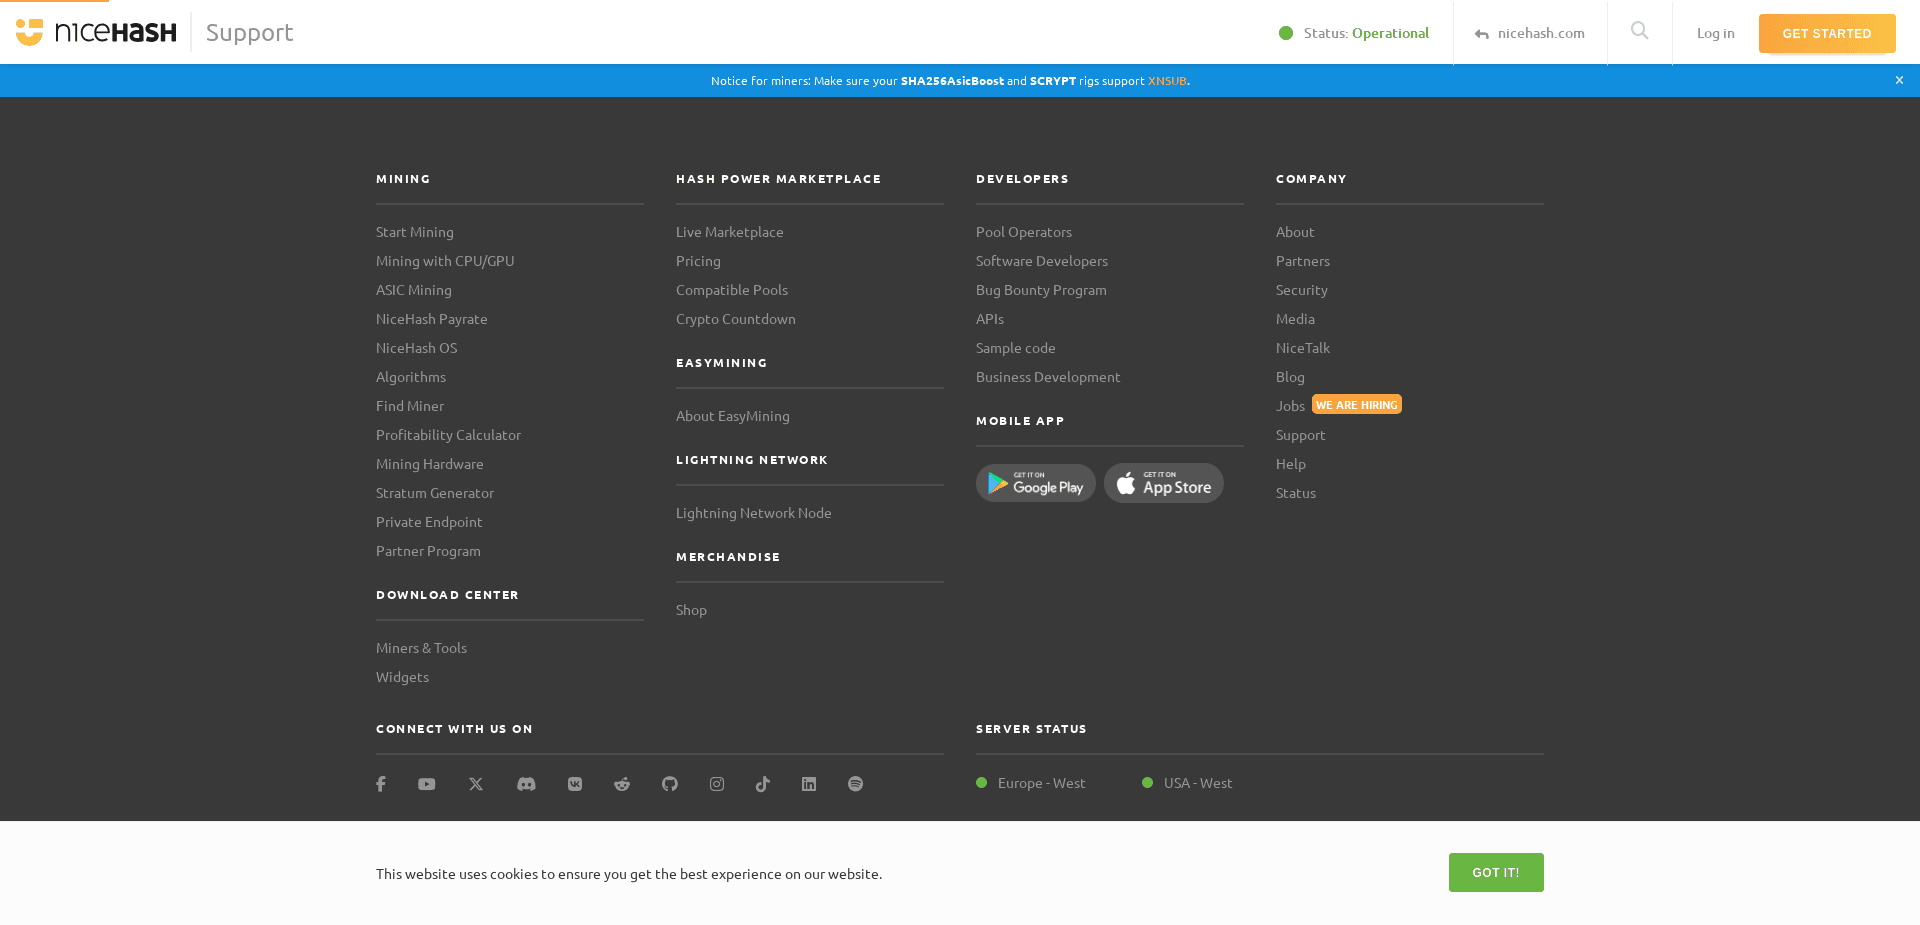Open NiceHash Facebook page icon

click(x=381, y=784)
